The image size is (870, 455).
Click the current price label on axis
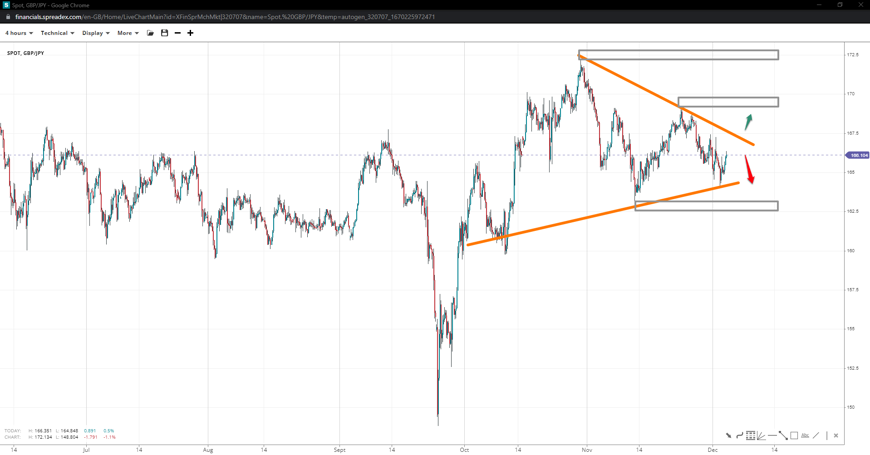(x=857, y=156)
